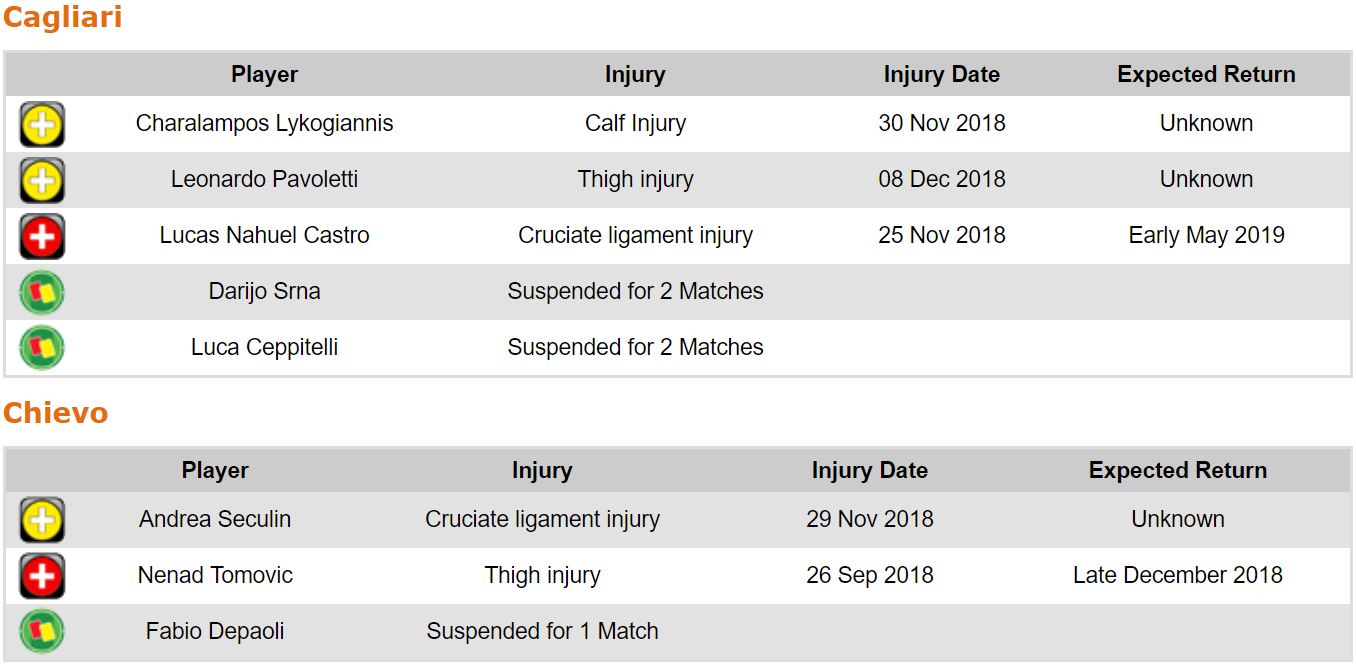Click the suspension card icon beside Darijo Srna
The height and width of the screenshot is (666, 1356).
point(42,293)
